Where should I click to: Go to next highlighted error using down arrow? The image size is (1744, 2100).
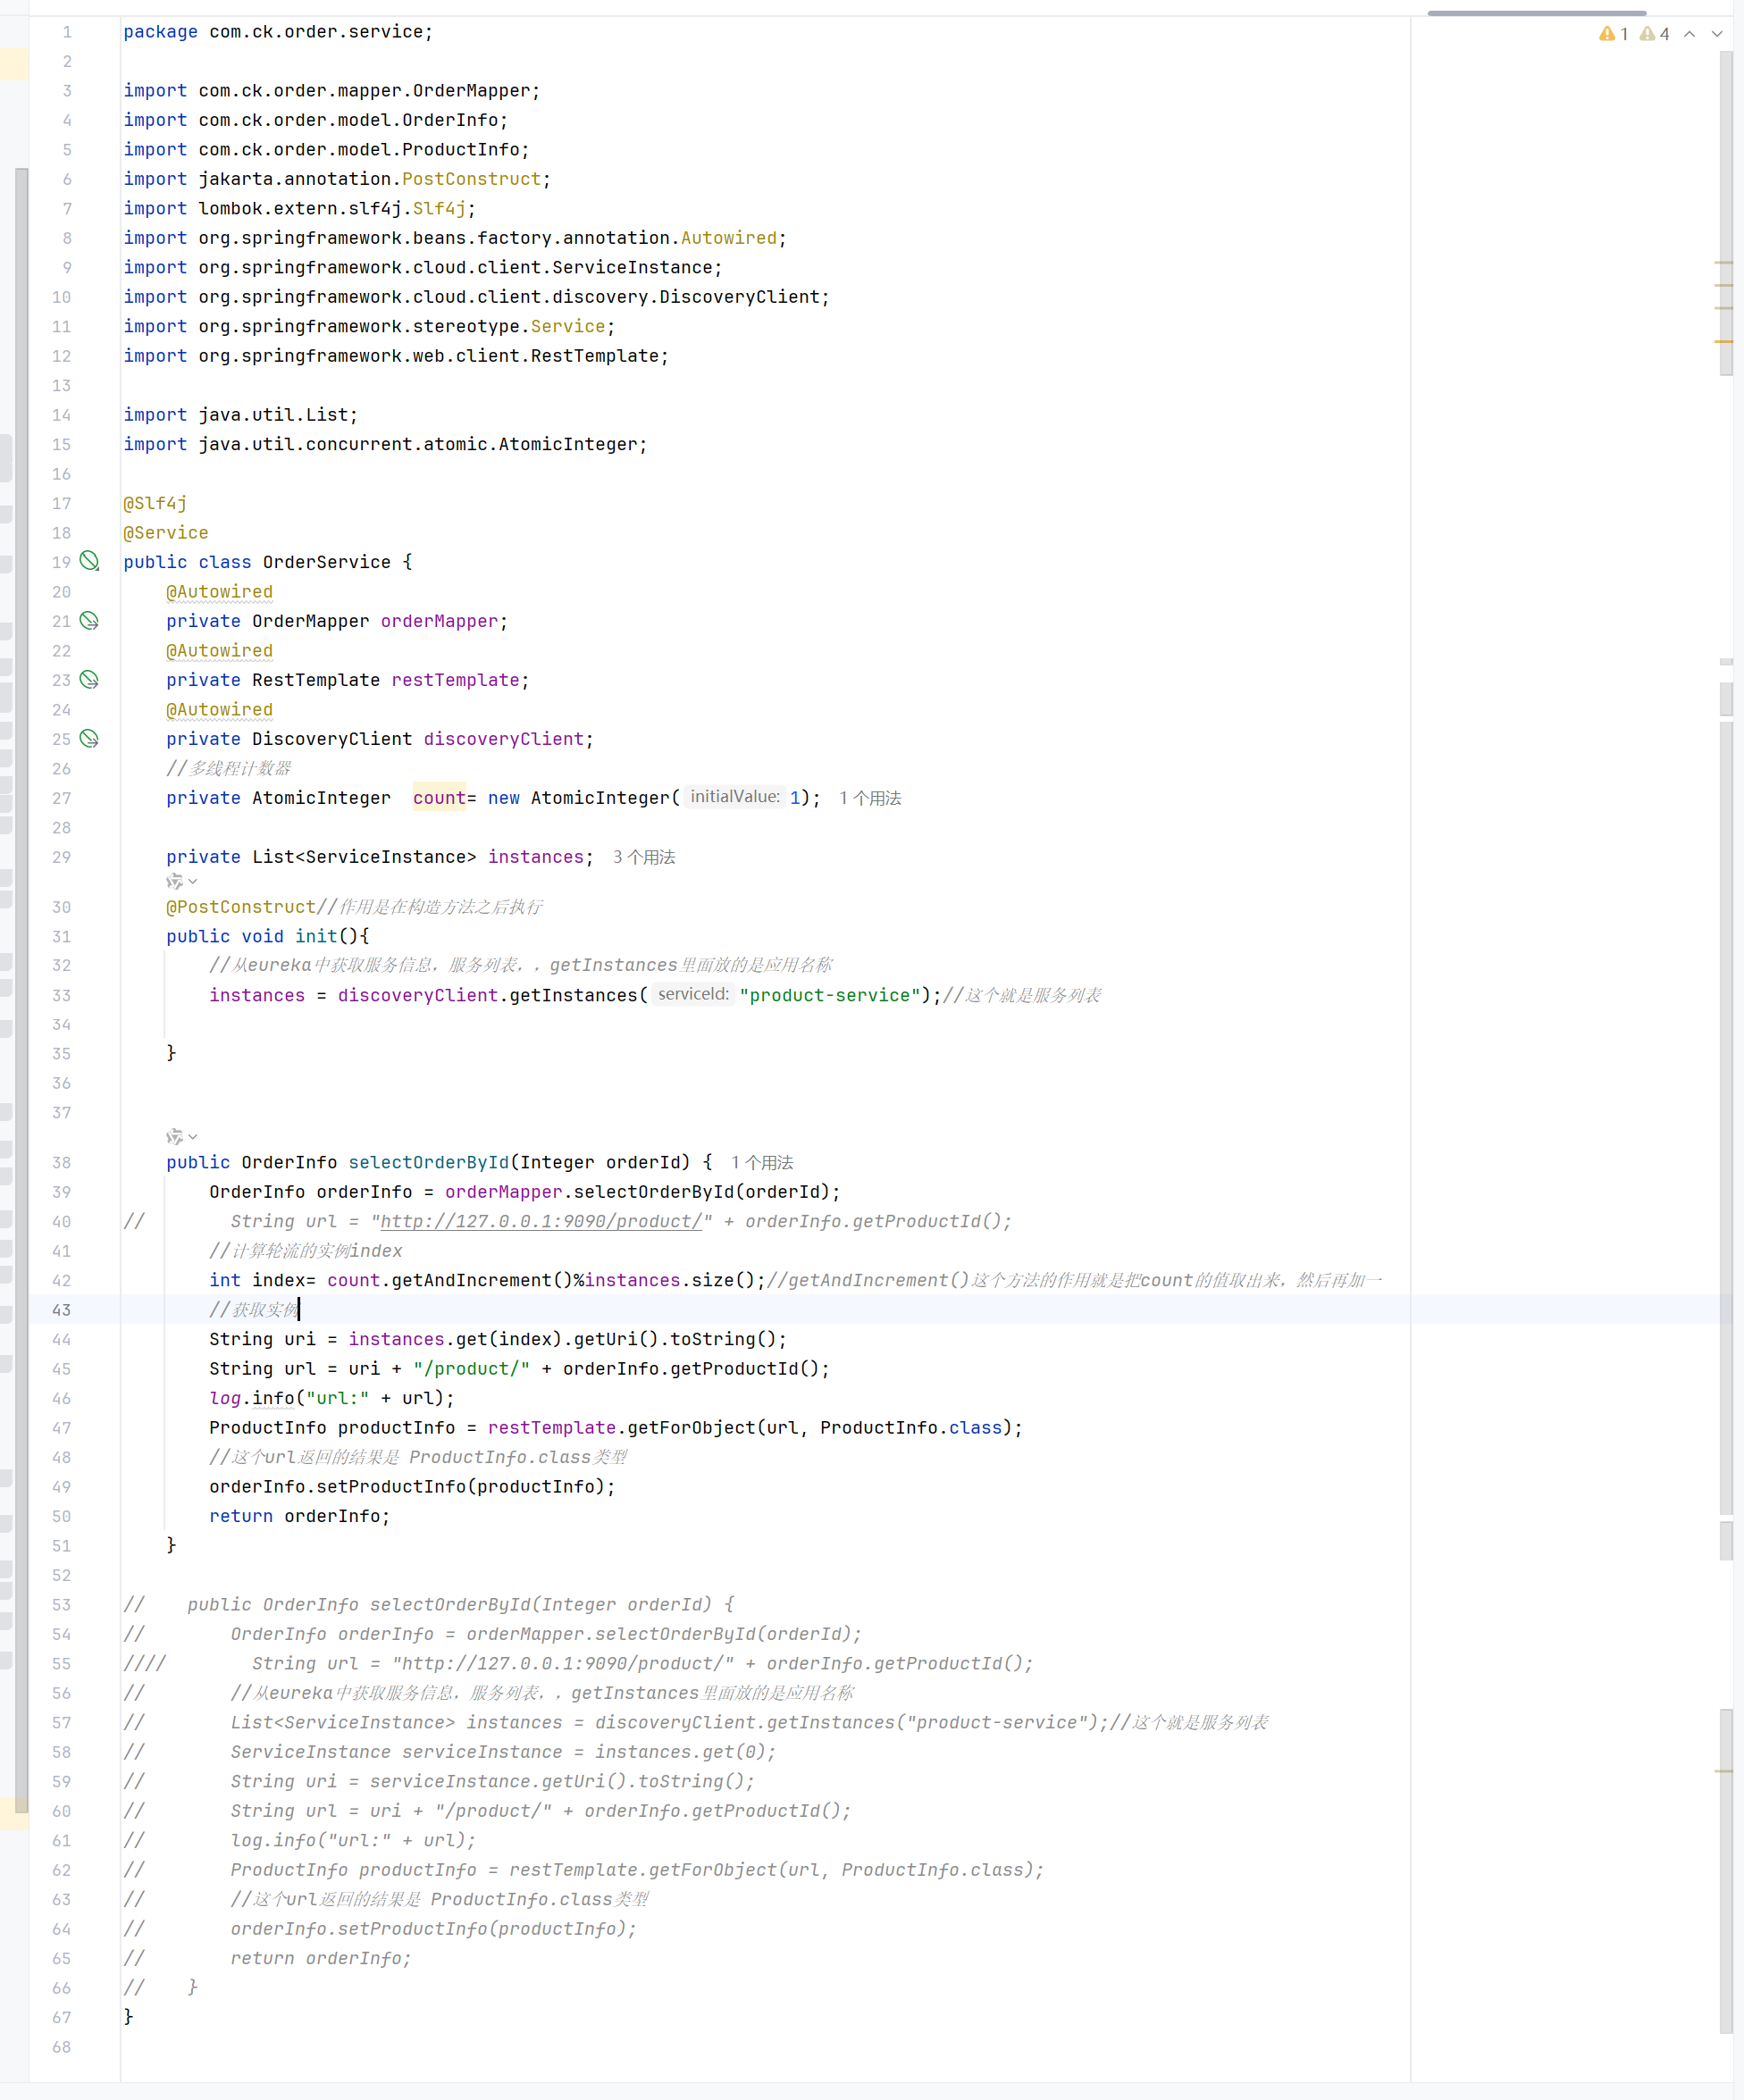1717,34
